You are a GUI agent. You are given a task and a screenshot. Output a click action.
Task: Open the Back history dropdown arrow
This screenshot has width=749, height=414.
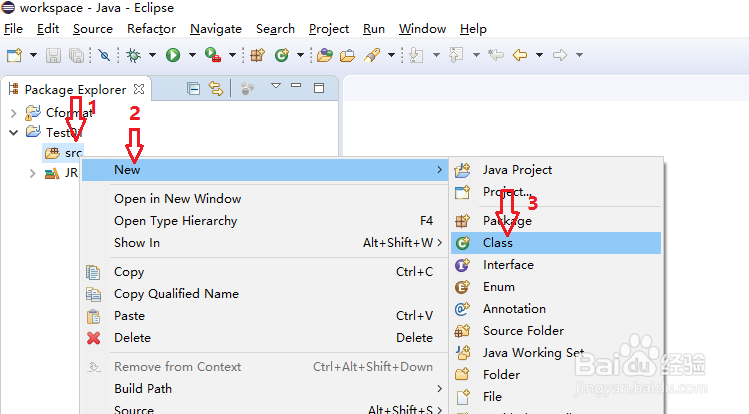point(539,55)
